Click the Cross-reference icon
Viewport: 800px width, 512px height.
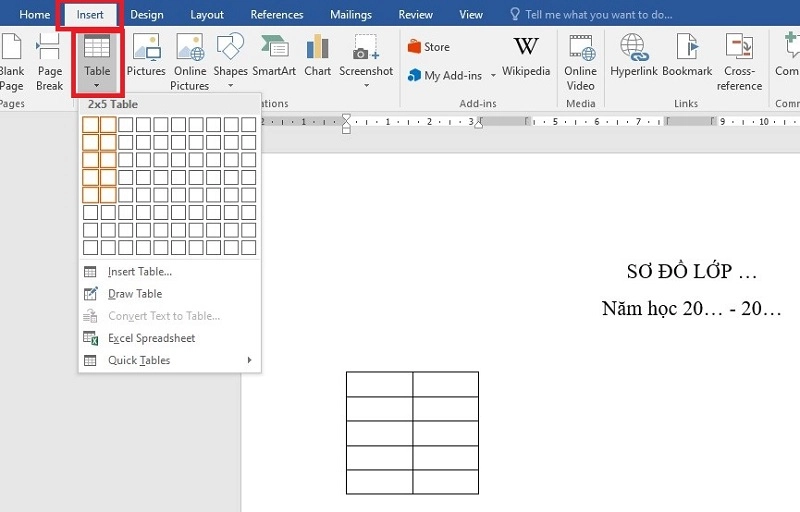click(x=739, y=60)
